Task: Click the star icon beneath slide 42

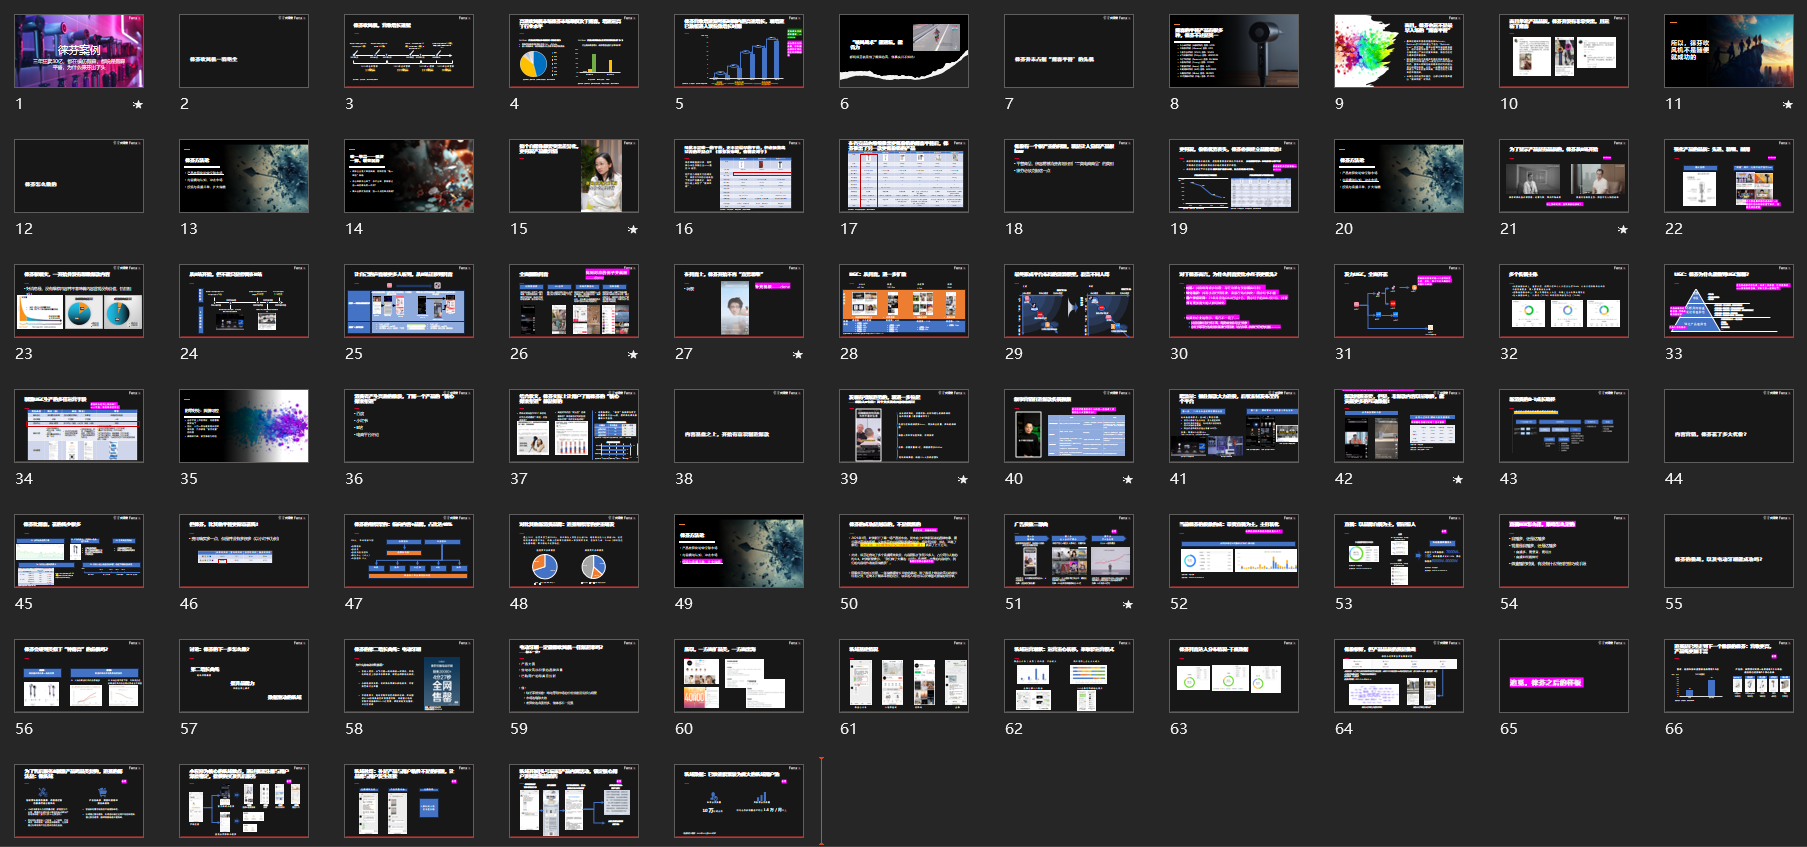Action: tap(1458, 480)
